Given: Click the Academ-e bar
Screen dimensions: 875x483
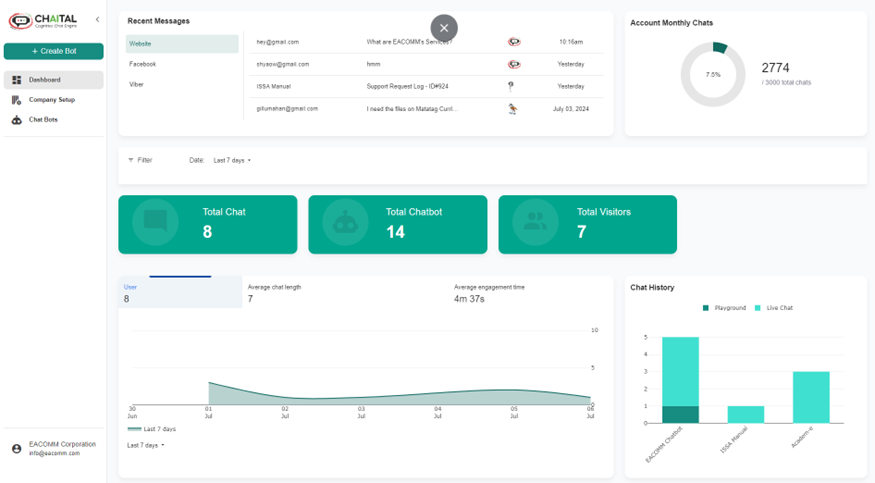Looking at the screenshot, I should pos(811,397).
